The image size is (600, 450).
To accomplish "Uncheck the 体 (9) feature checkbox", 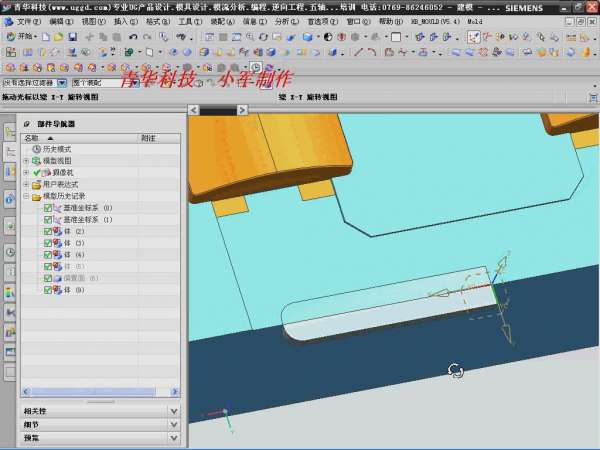I will coord(47,290).
